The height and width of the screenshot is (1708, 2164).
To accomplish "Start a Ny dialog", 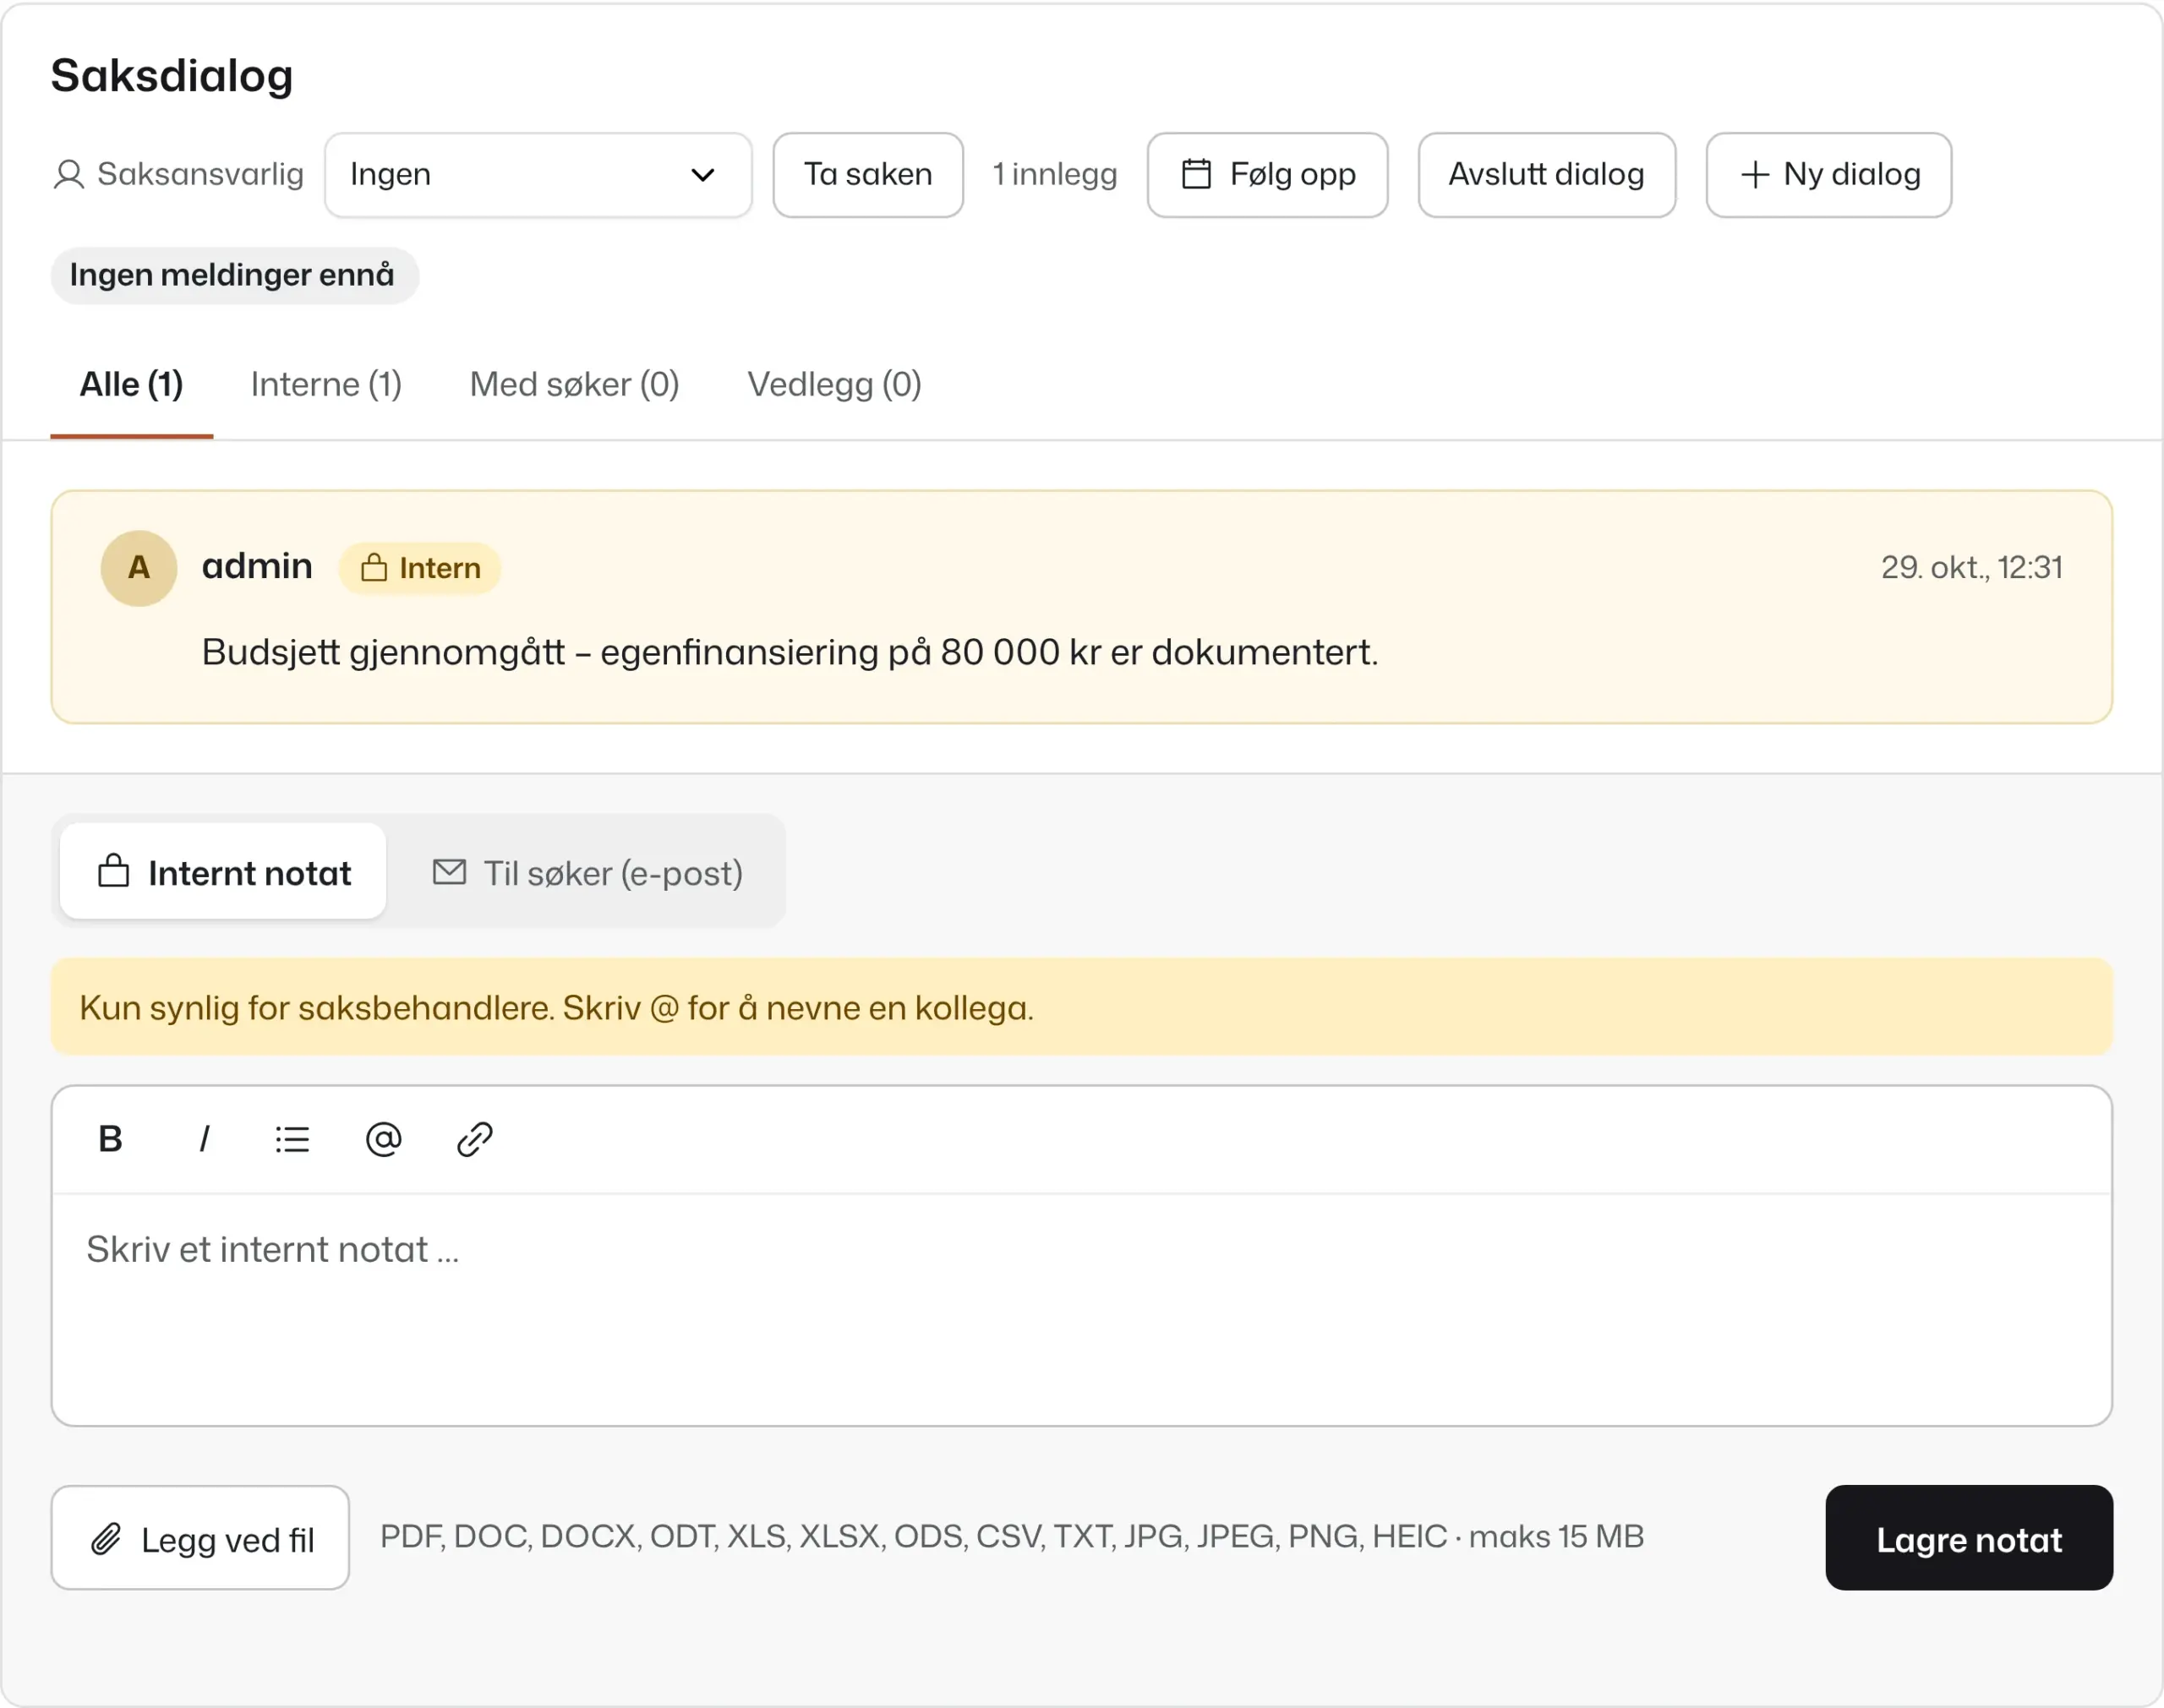I will tap(1828, 175).
